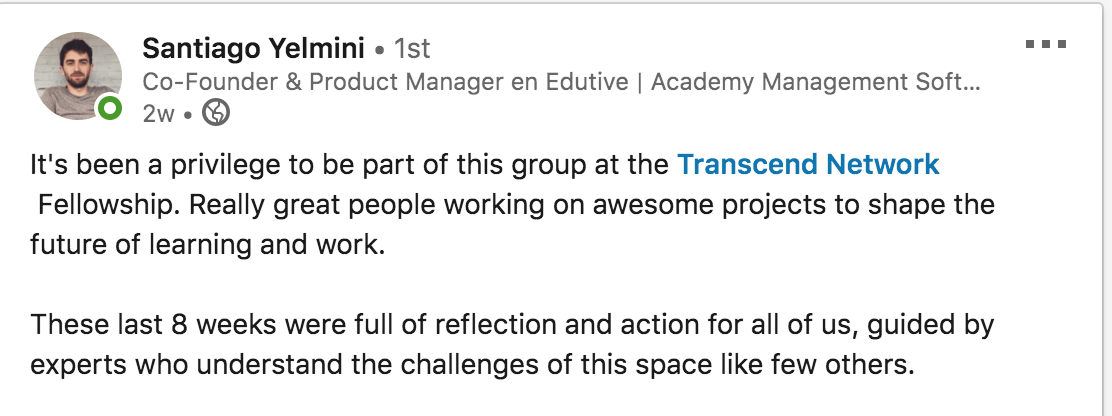Screen dimensions: 1112x416
Task: Open the Santiago Yelmini name link
Action: coord(253,49)
